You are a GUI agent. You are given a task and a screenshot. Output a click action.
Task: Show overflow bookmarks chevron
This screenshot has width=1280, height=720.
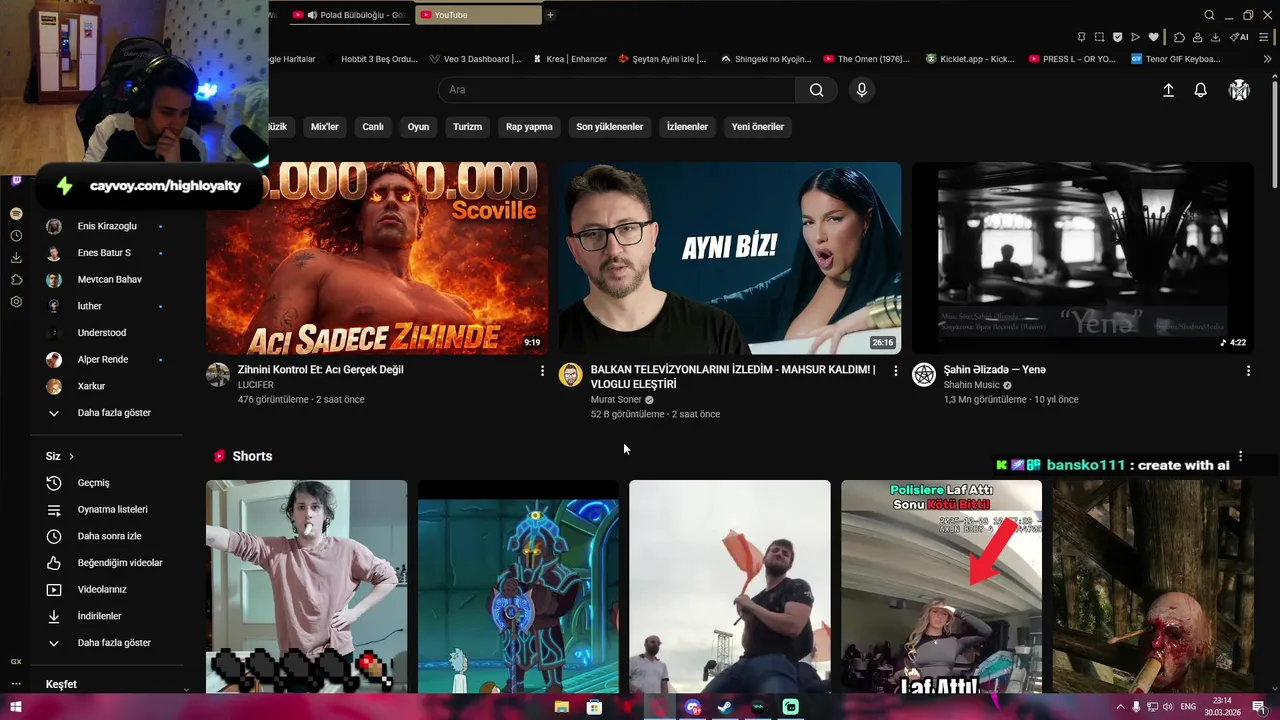pyautogui.click(x=1267, y=59)
